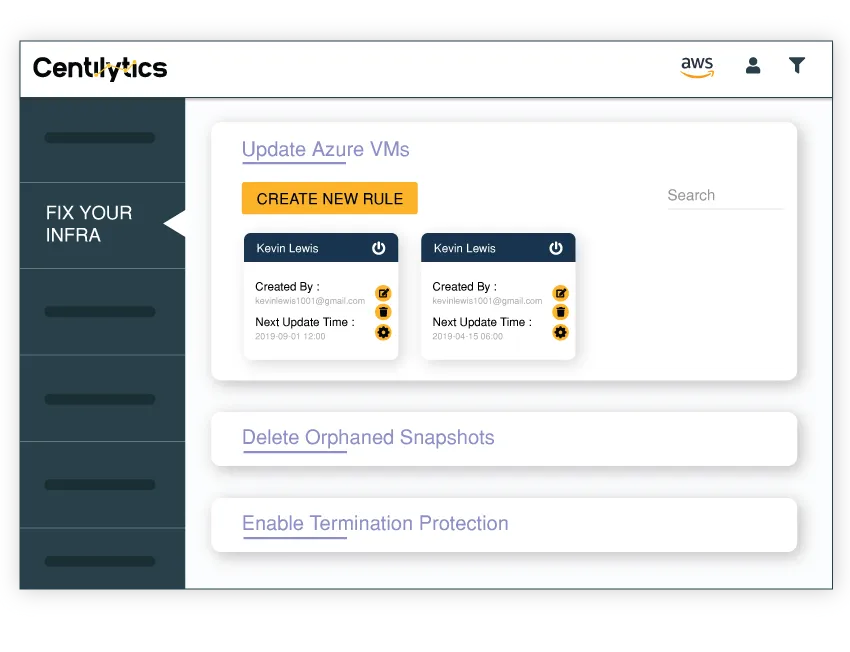
Task: Toggle power on second Kevin Lewis rule
Action: point(556,248)
